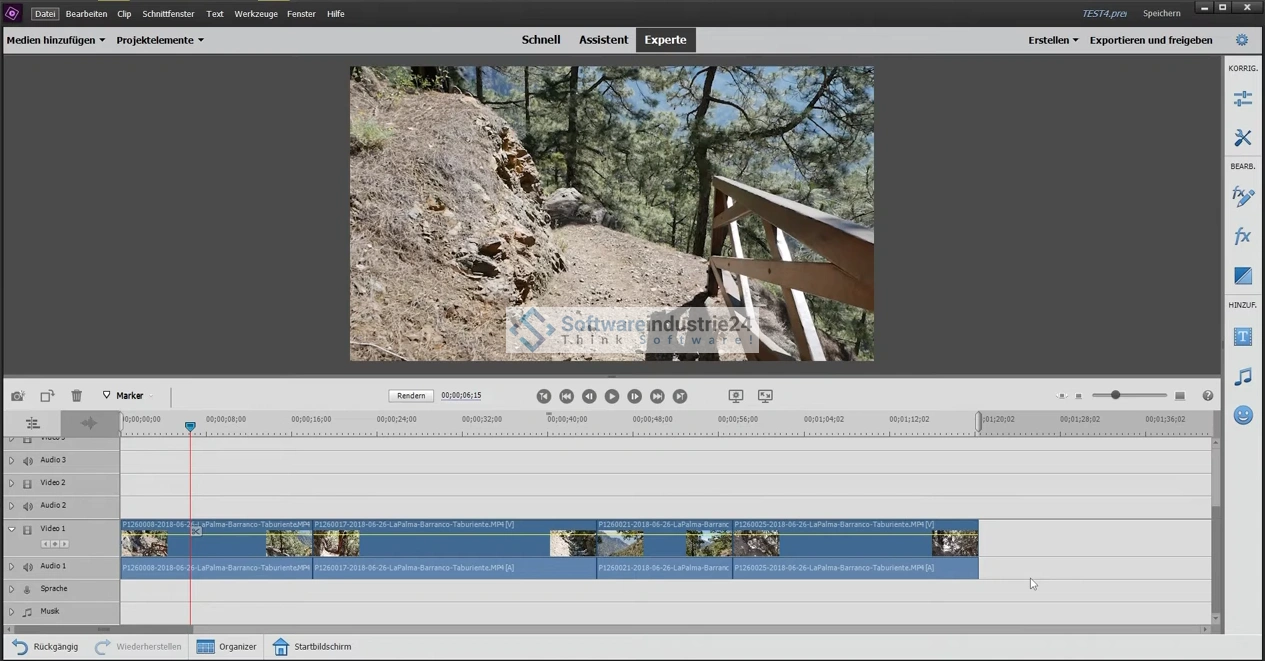Screen dimensions: 1265x661
Task: Collapse the Video 1 track
Action: 12,529
